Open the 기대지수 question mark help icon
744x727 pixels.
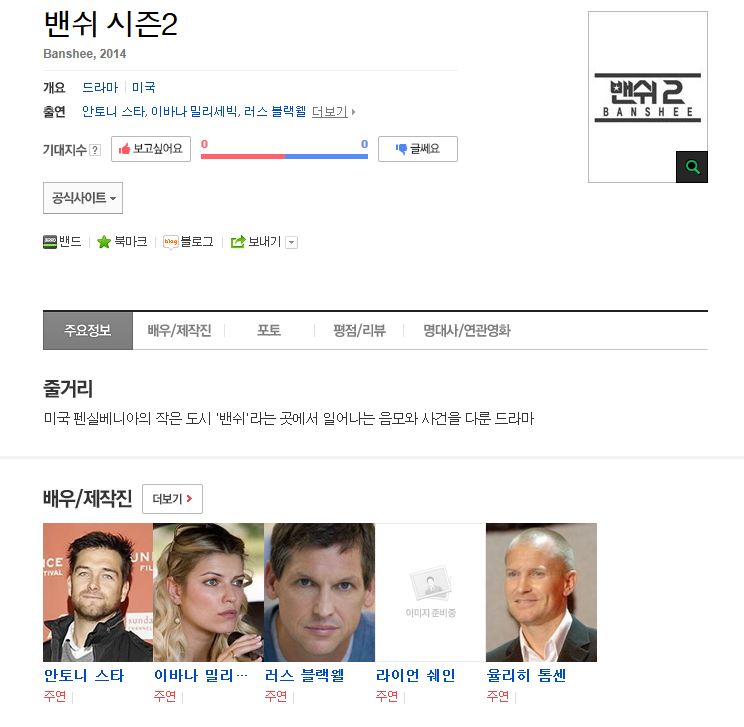pyautogui.click(x=95, y=150)
